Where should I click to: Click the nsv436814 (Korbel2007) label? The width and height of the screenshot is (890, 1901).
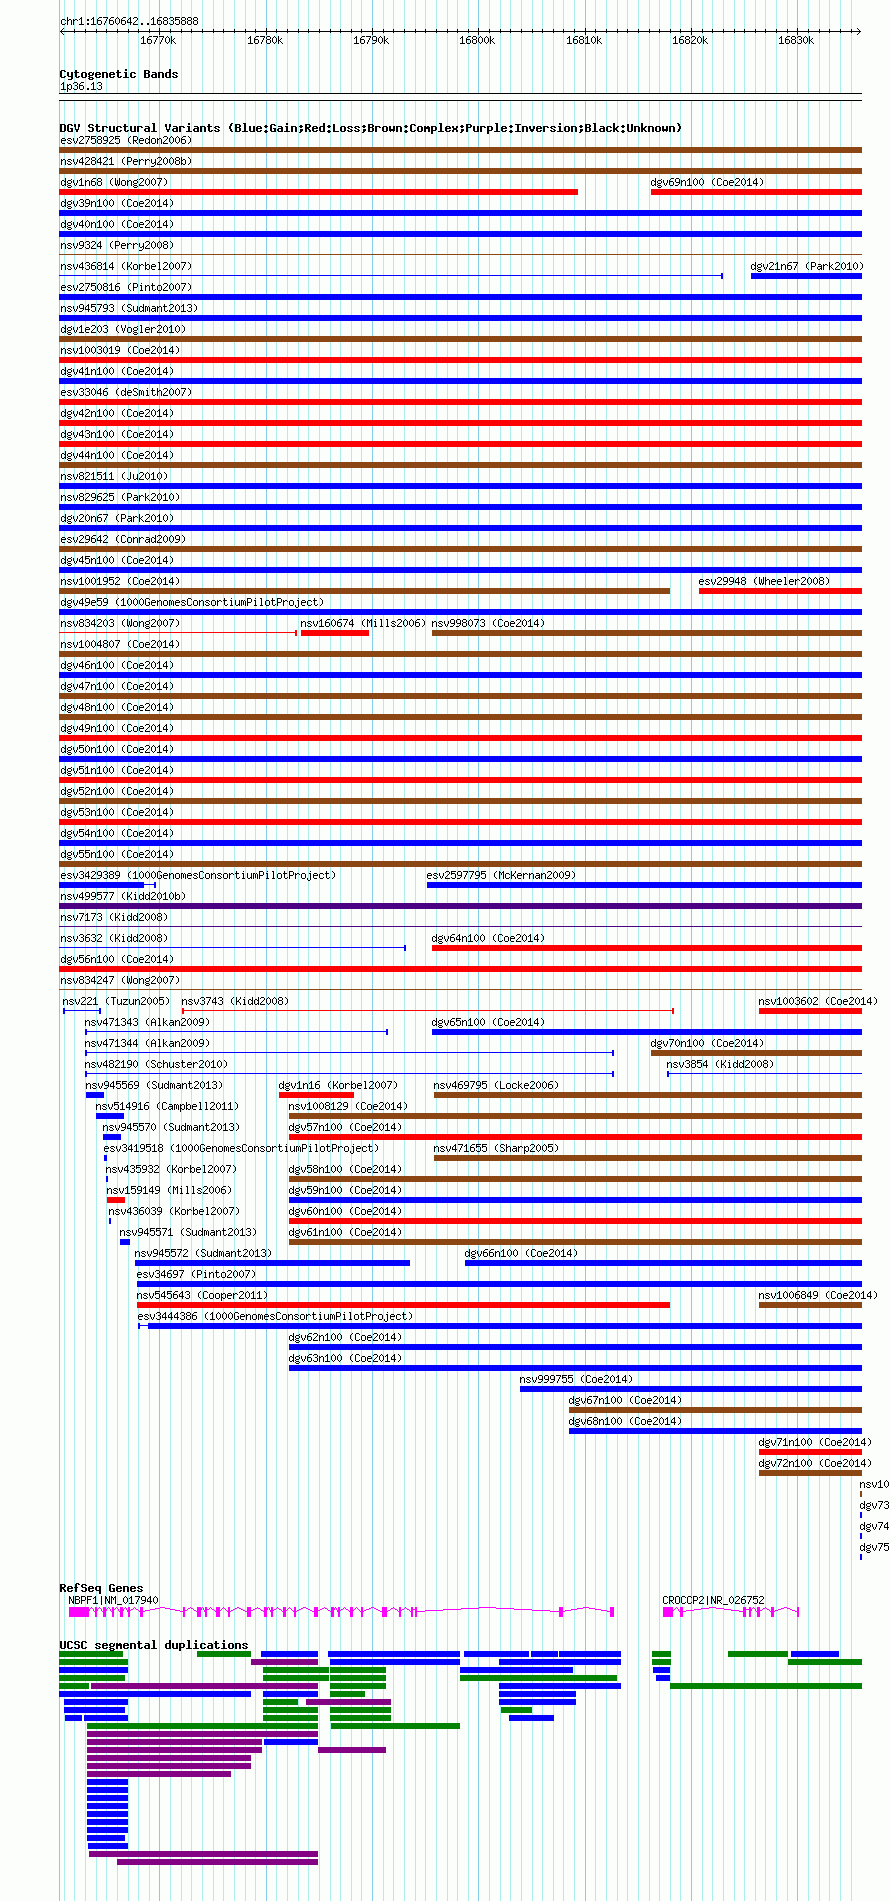126,267
